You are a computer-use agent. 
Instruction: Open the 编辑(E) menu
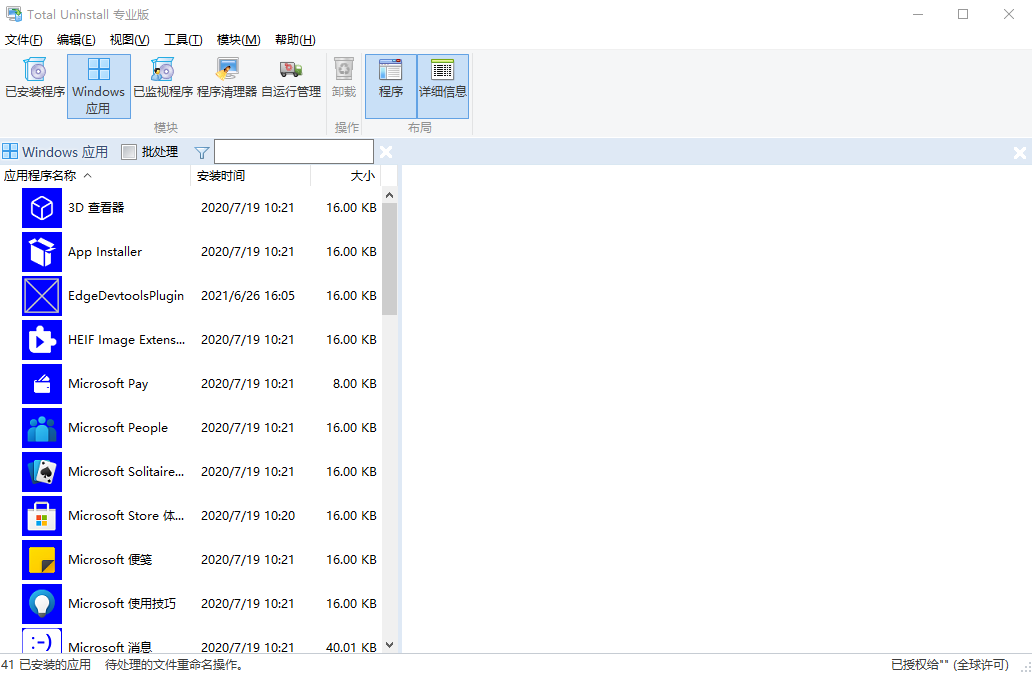click(x=76, y=39)
